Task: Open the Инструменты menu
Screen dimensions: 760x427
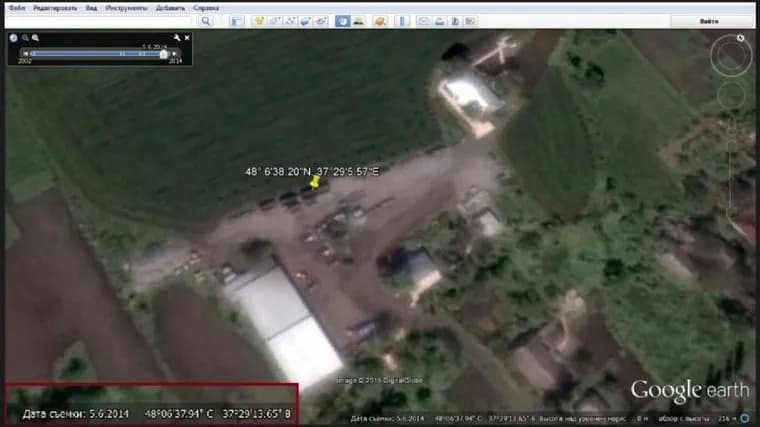Action: click(125, 7)
